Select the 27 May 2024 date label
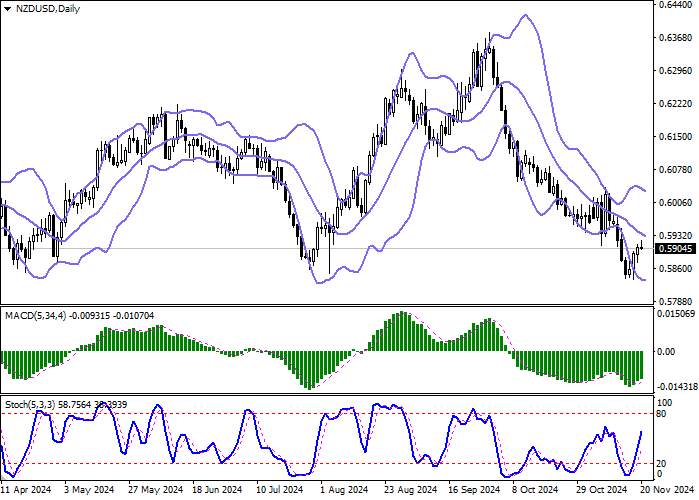This screenshot has height=500, width=699. tap(156, 490)
